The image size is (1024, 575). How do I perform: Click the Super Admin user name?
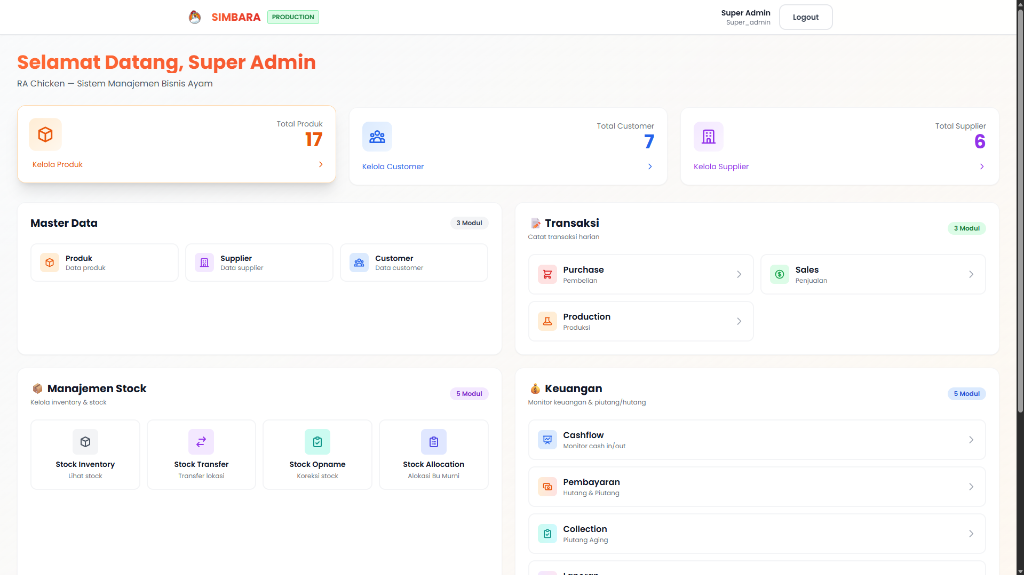pos(745,12)
